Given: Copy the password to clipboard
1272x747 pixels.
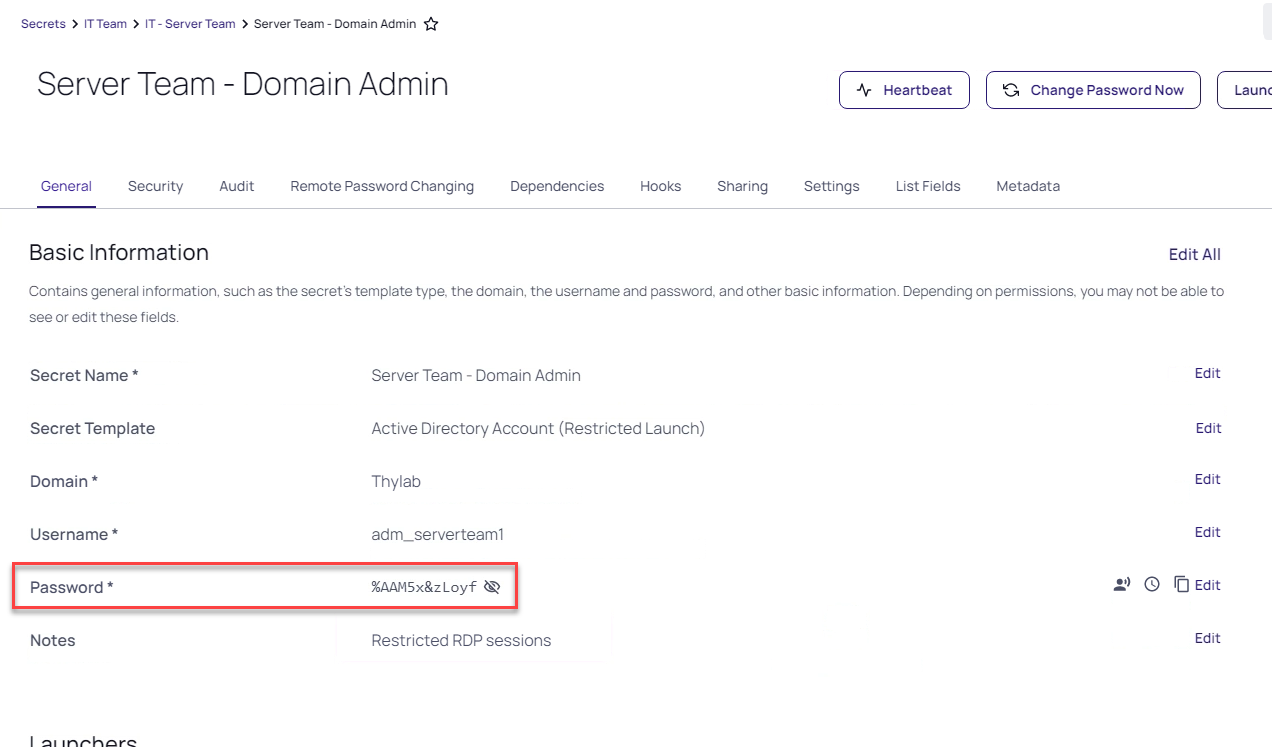Looking at the screenshot, I should pos(1181,585).
